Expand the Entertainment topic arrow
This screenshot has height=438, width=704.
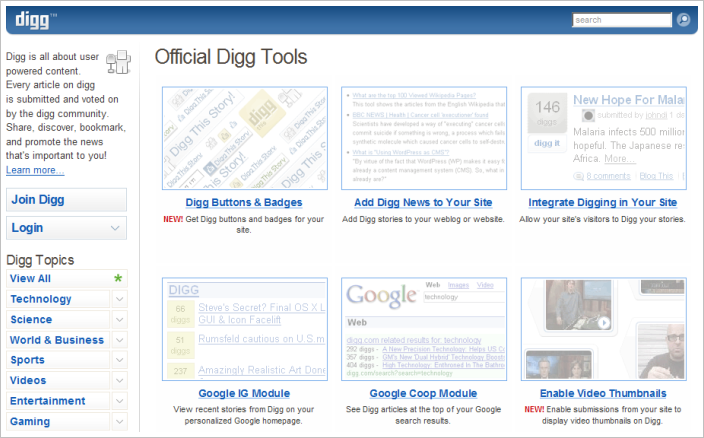click(x=119, y=401)
